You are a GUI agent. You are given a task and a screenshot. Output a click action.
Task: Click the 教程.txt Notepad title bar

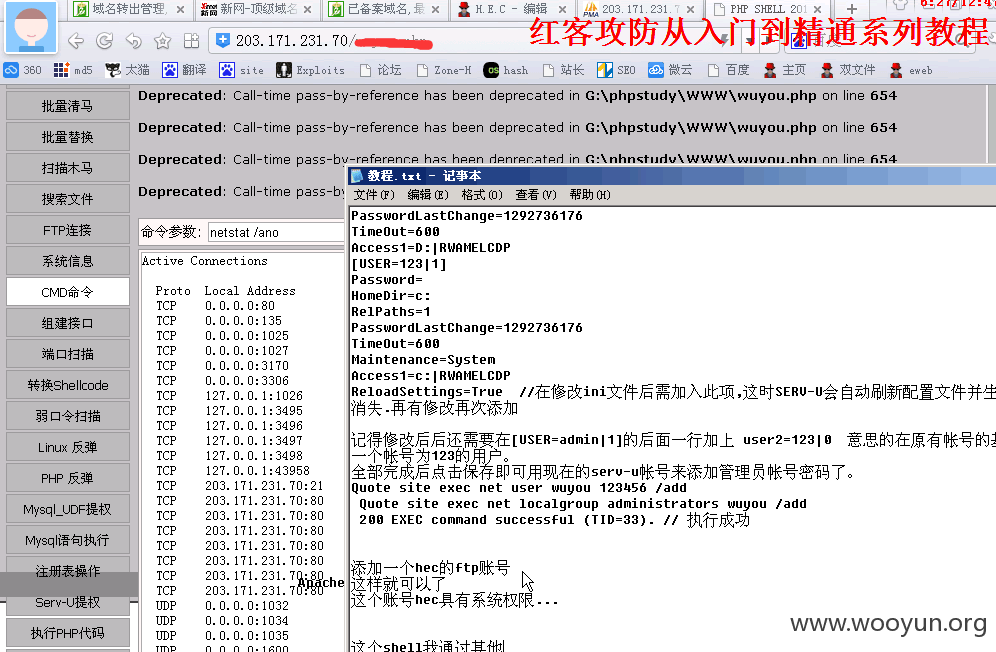[x=673, y=176]
